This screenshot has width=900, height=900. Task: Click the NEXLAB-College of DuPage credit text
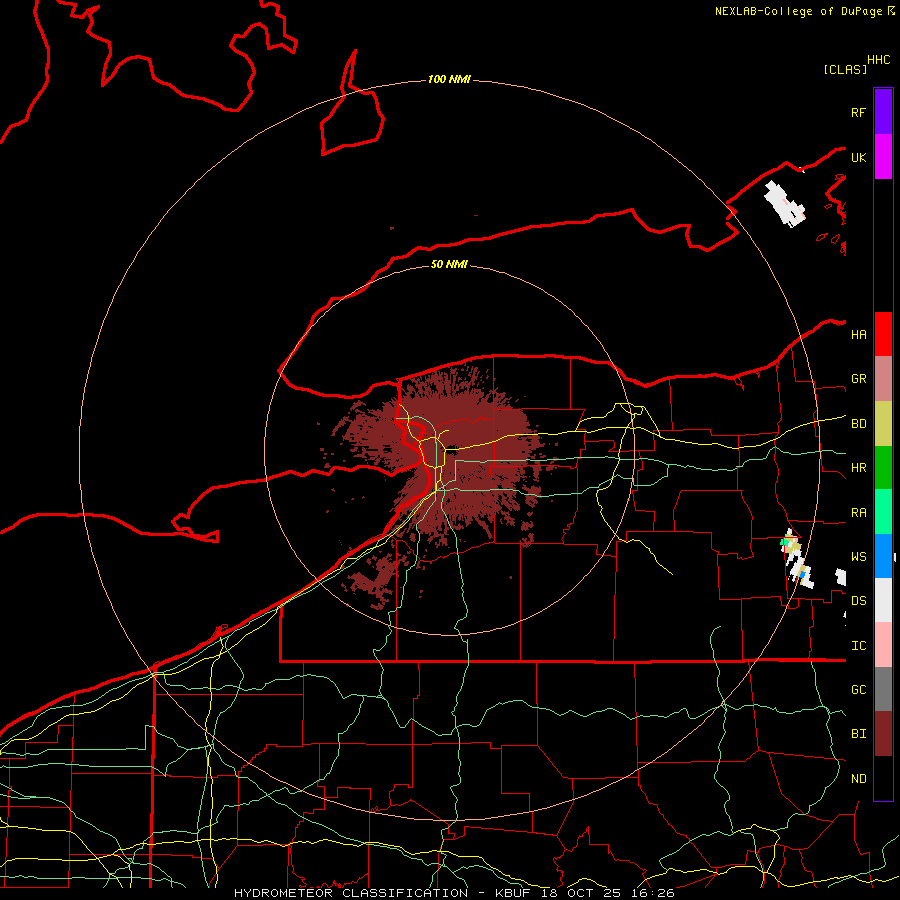coord(798,11)
